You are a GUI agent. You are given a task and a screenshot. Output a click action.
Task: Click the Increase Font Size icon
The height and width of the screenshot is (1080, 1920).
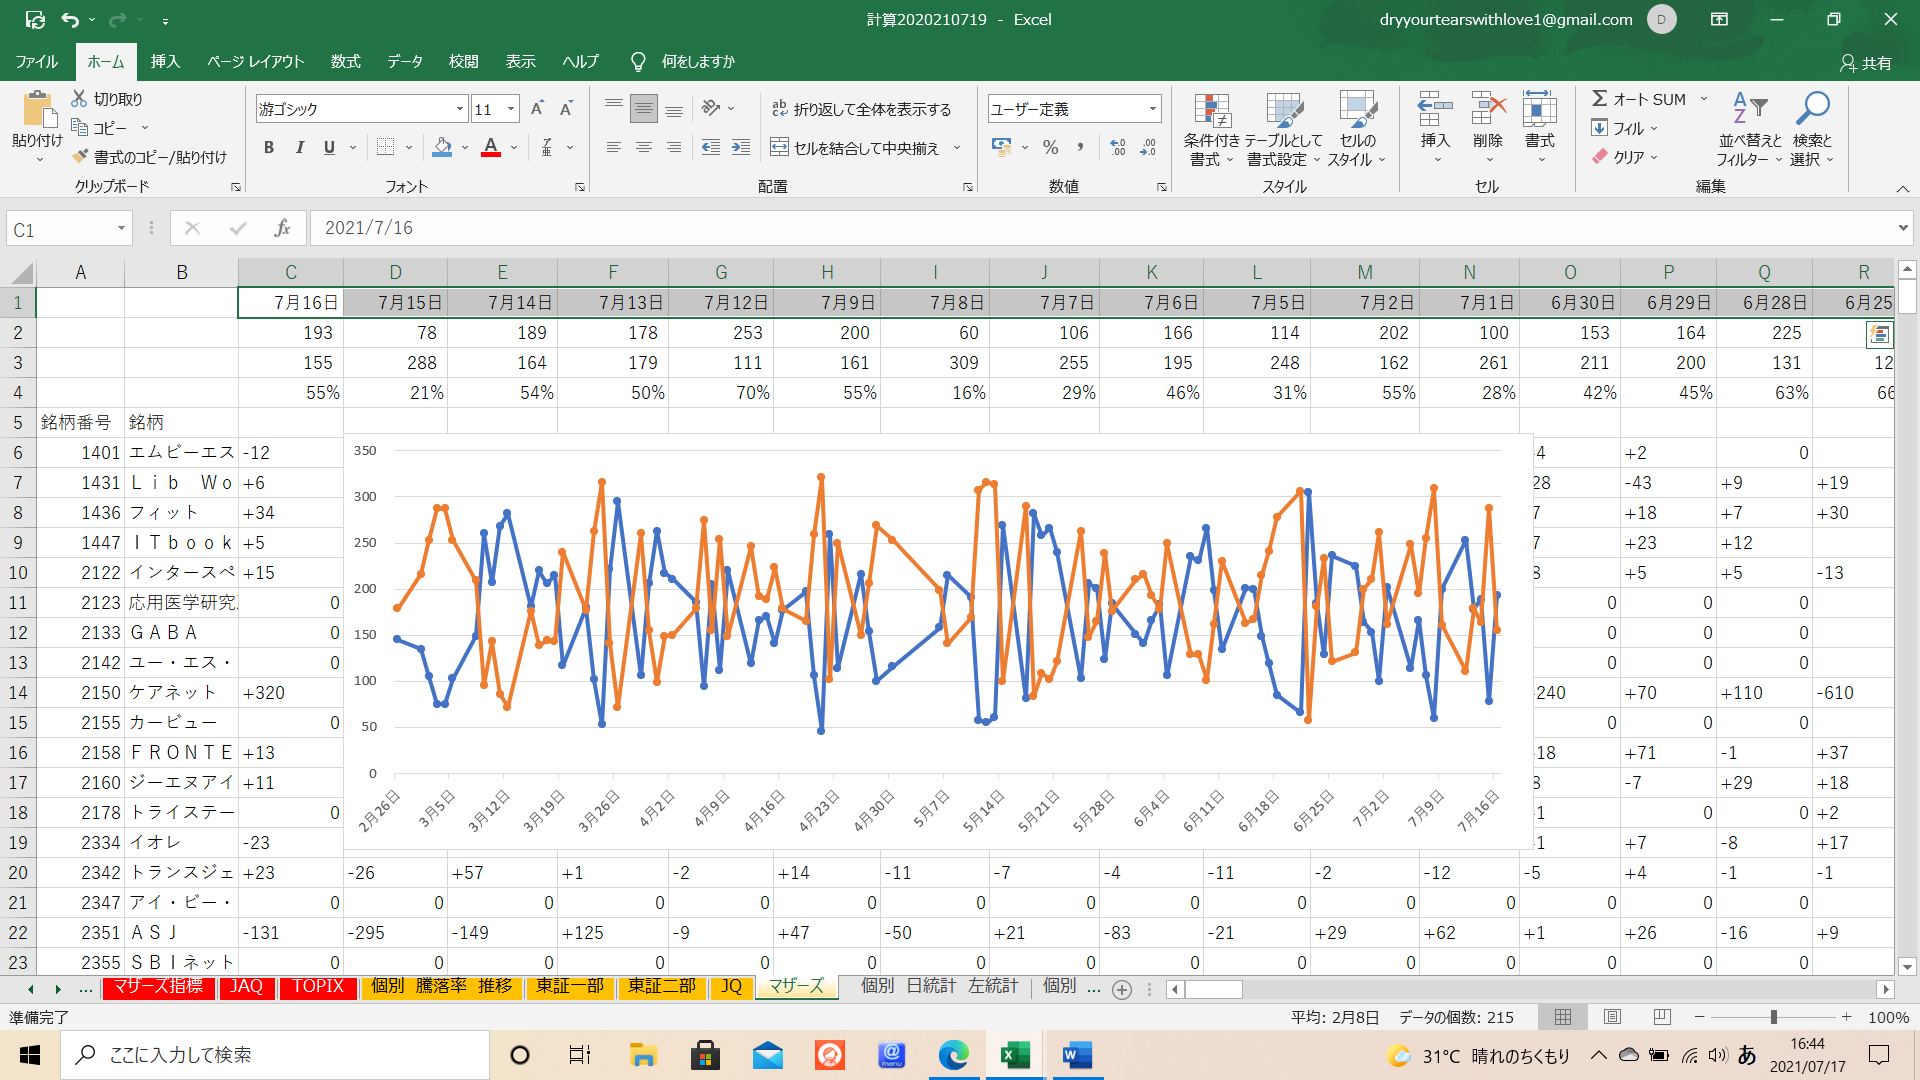pyautogui.click(x=537, y=109)
